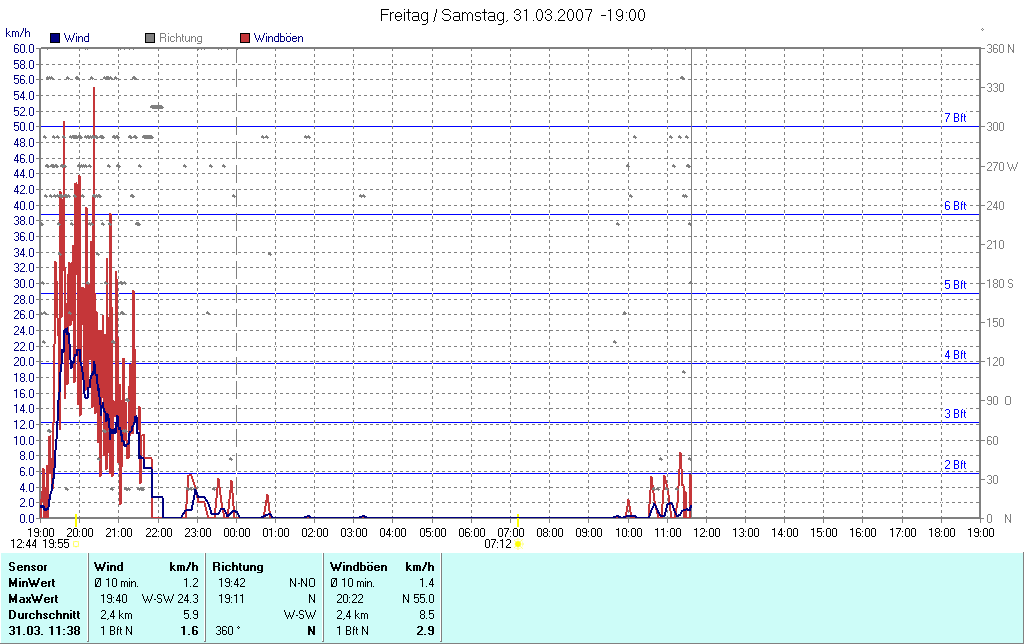Viewport: 1024px width, 644px height.
Task: Click the 5 Bft line label
Action: [x=955, y=285]
